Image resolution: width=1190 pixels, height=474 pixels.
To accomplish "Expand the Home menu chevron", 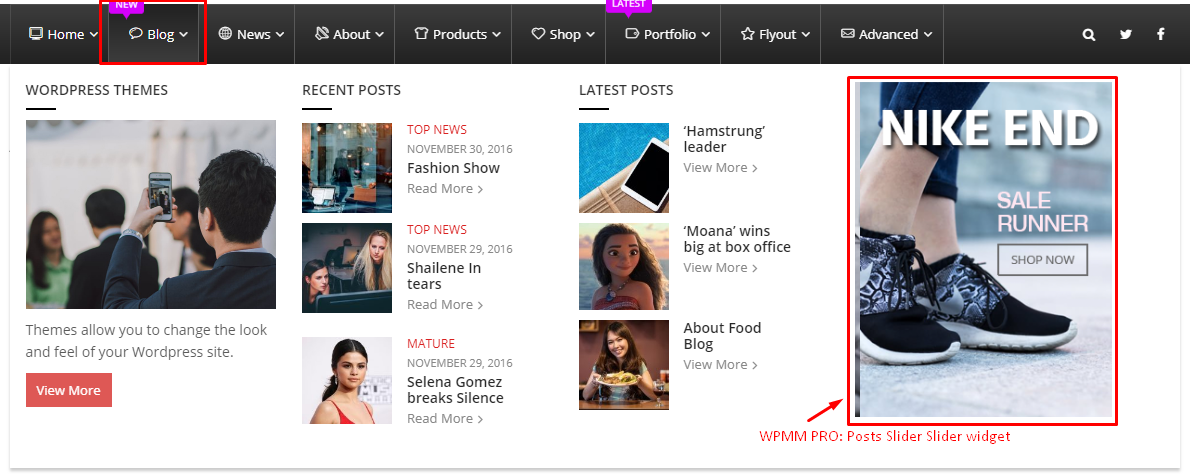I will (x=93, y=35).
